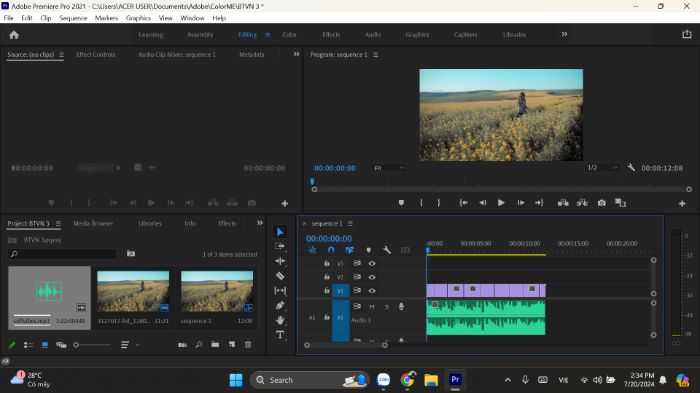Viewport: 700px width, 393px height.
Task: Toggle Snap magnet in timeline
Action: 331,250
